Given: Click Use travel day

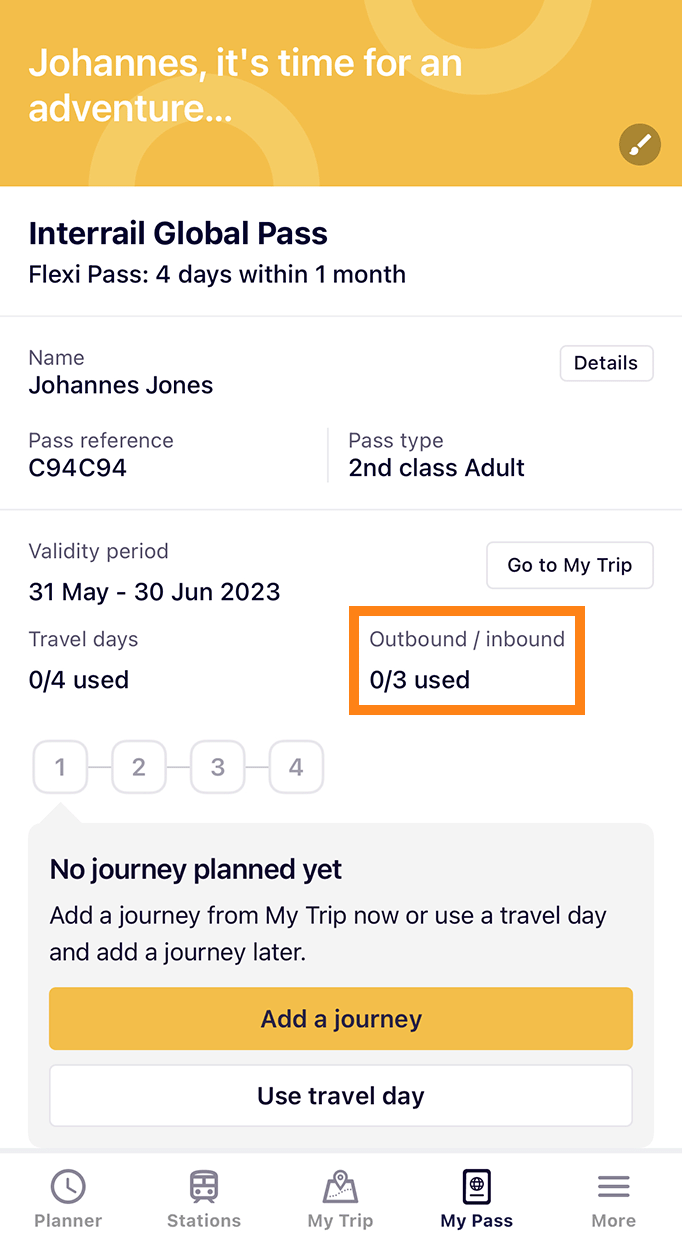Looking at the screenshot, I should (340, 1095).
